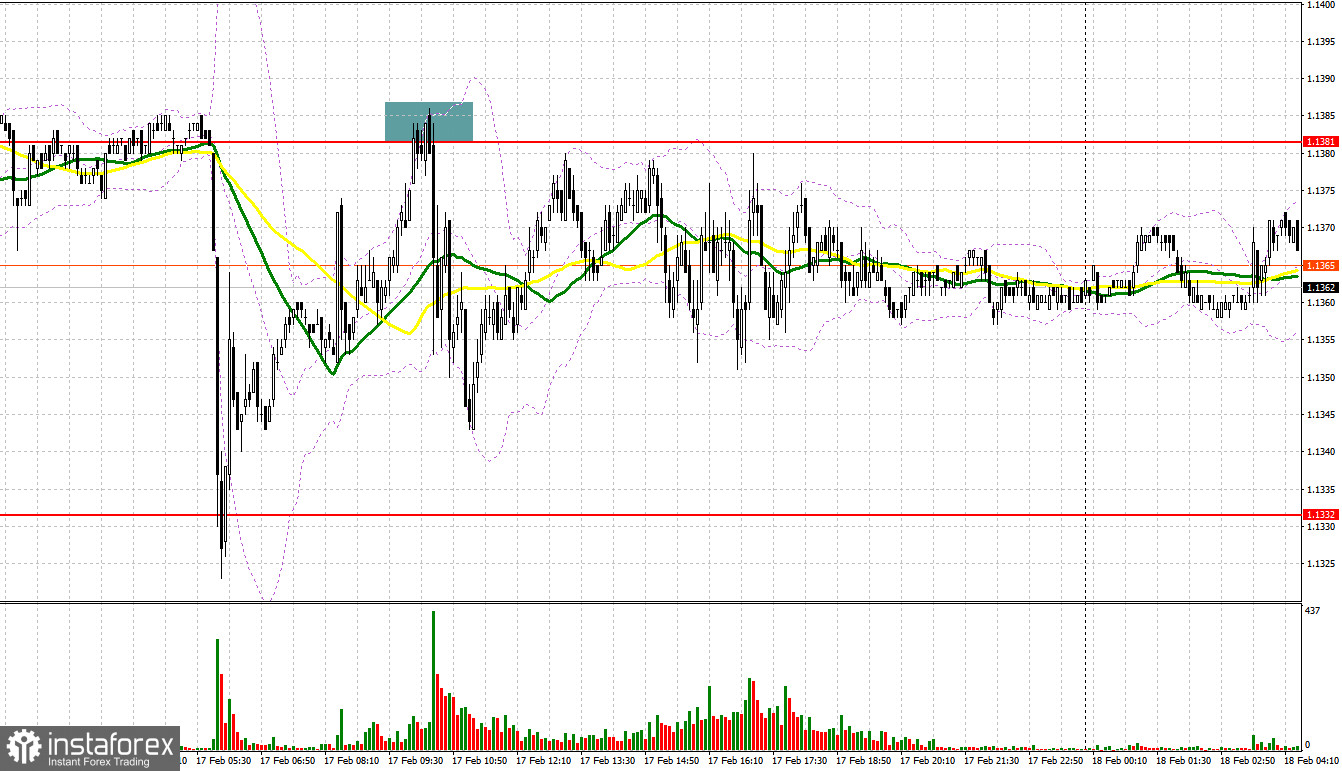Viewport: 1342px width, 771px height.
Task: Click the 18 Feb 01:30 time label
Action: click(x=1182, y=761)
